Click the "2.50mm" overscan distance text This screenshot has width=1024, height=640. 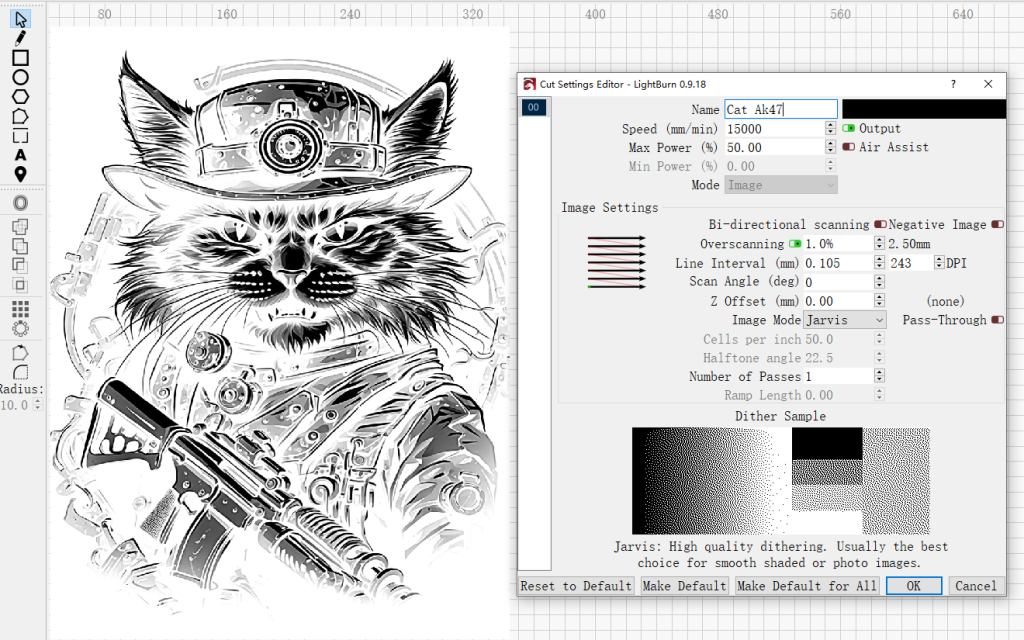(909, 244)
